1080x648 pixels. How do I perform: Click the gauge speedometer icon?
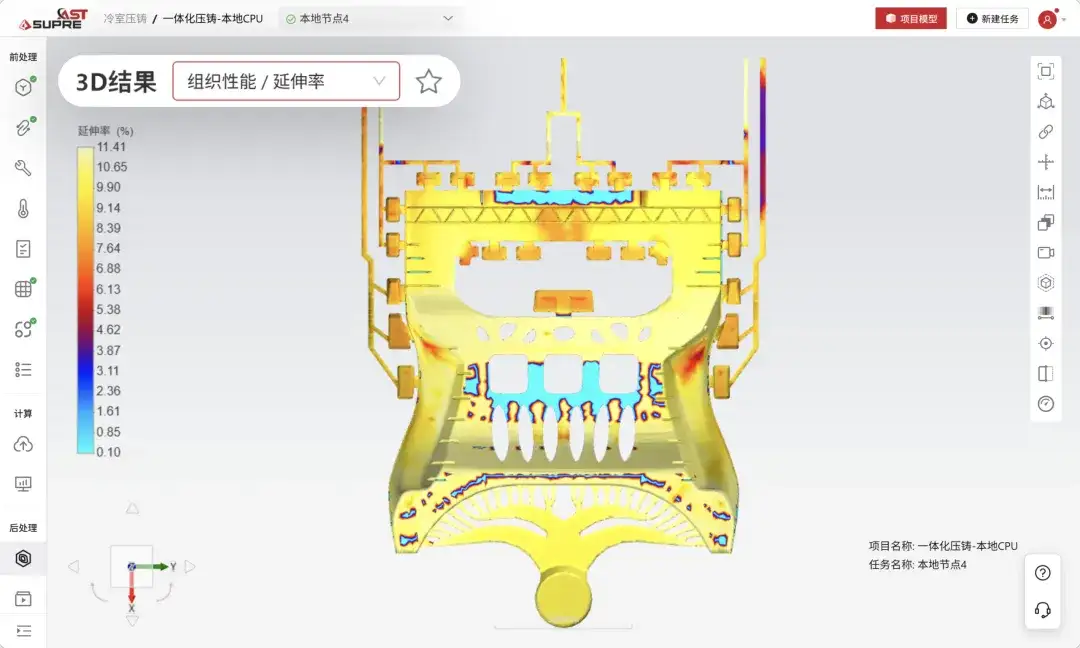pyautogui.click(x=1046, y=404)
